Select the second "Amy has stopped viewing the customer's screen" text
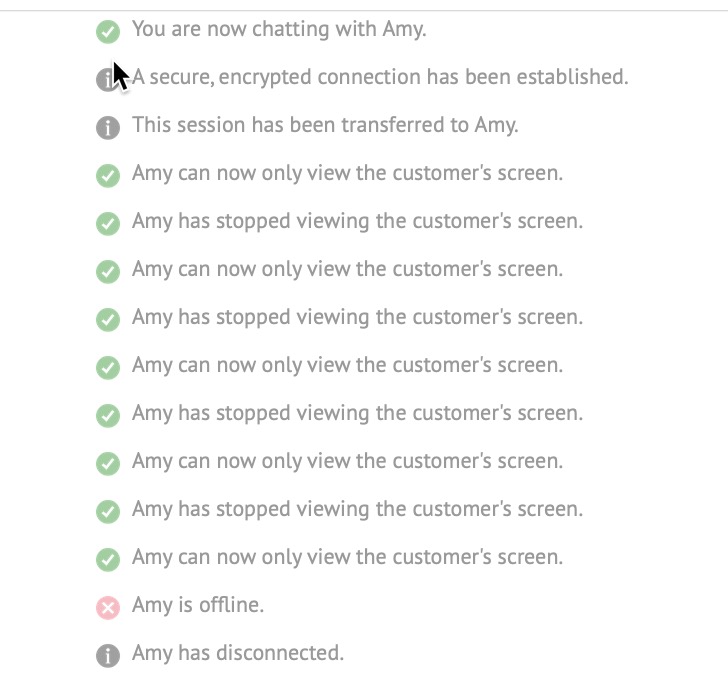Screen dimensions: 728x682 [x=358, y=317]
